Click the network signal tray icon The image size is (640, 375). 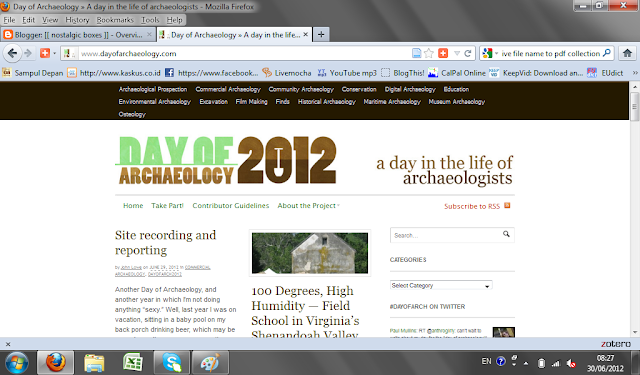click(556, 363)
